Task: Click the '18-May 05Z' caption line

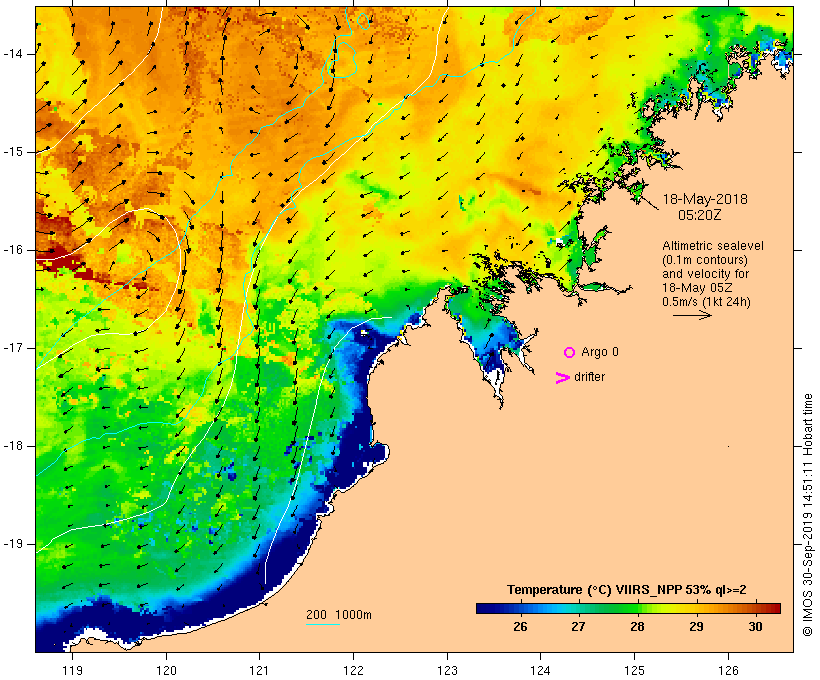Action: pos(697,288)
